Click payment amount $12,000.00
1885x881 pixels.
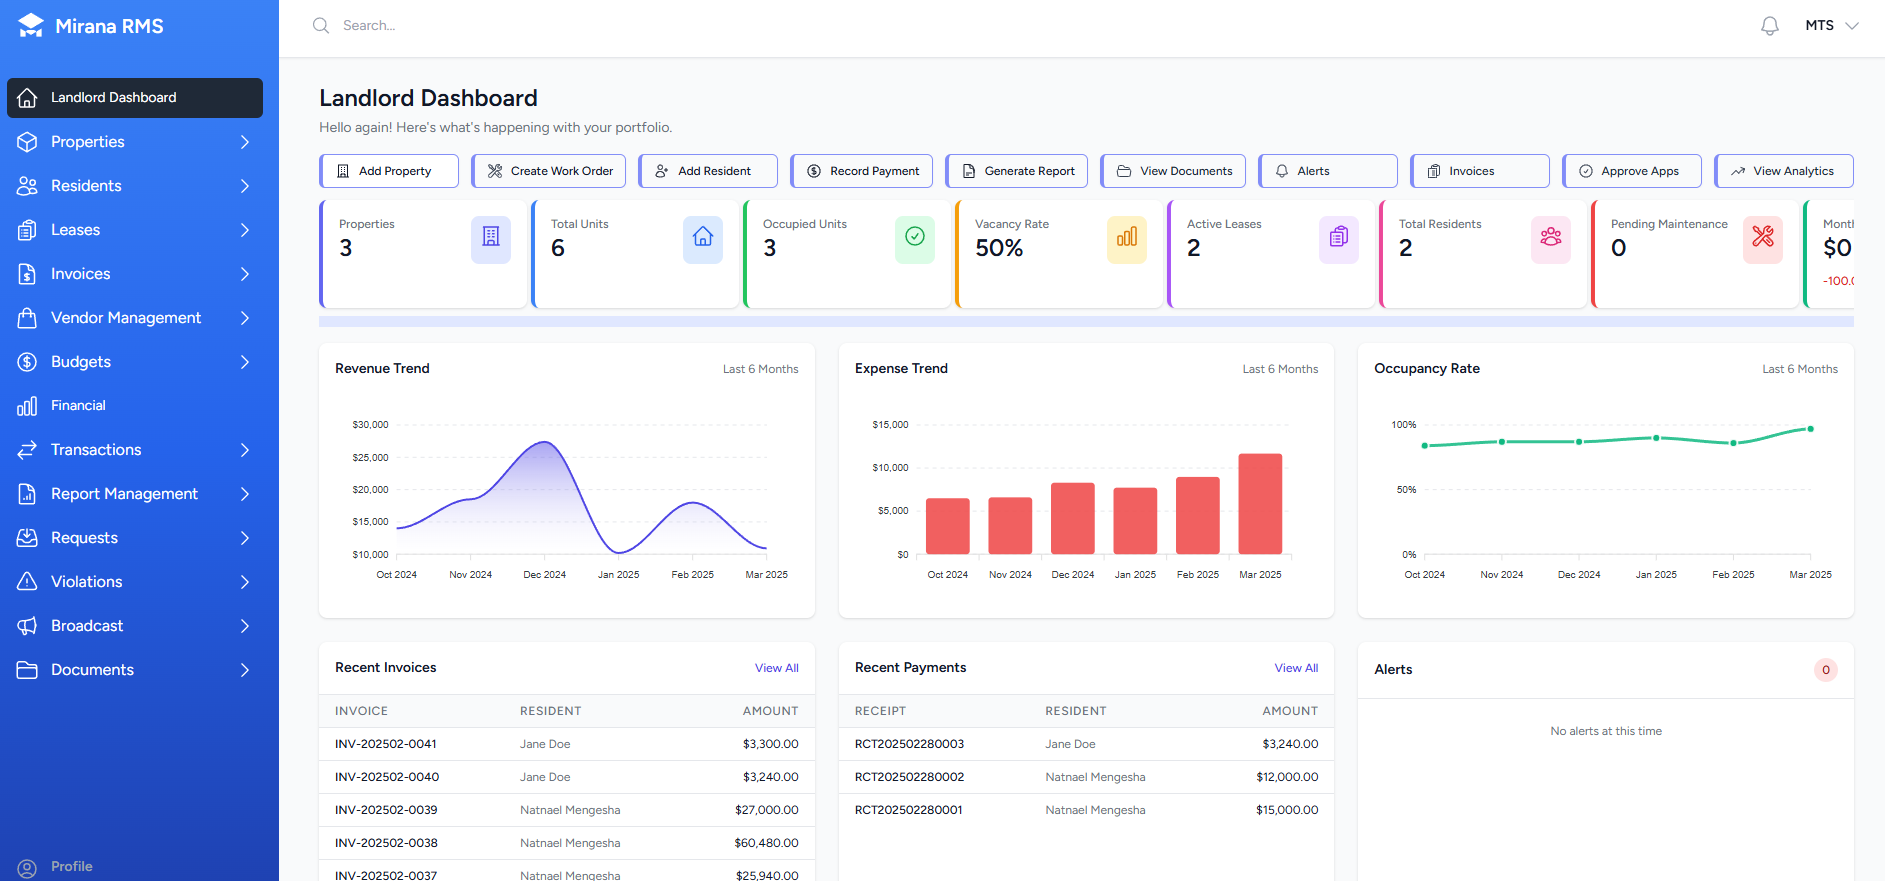point(1287,777)
